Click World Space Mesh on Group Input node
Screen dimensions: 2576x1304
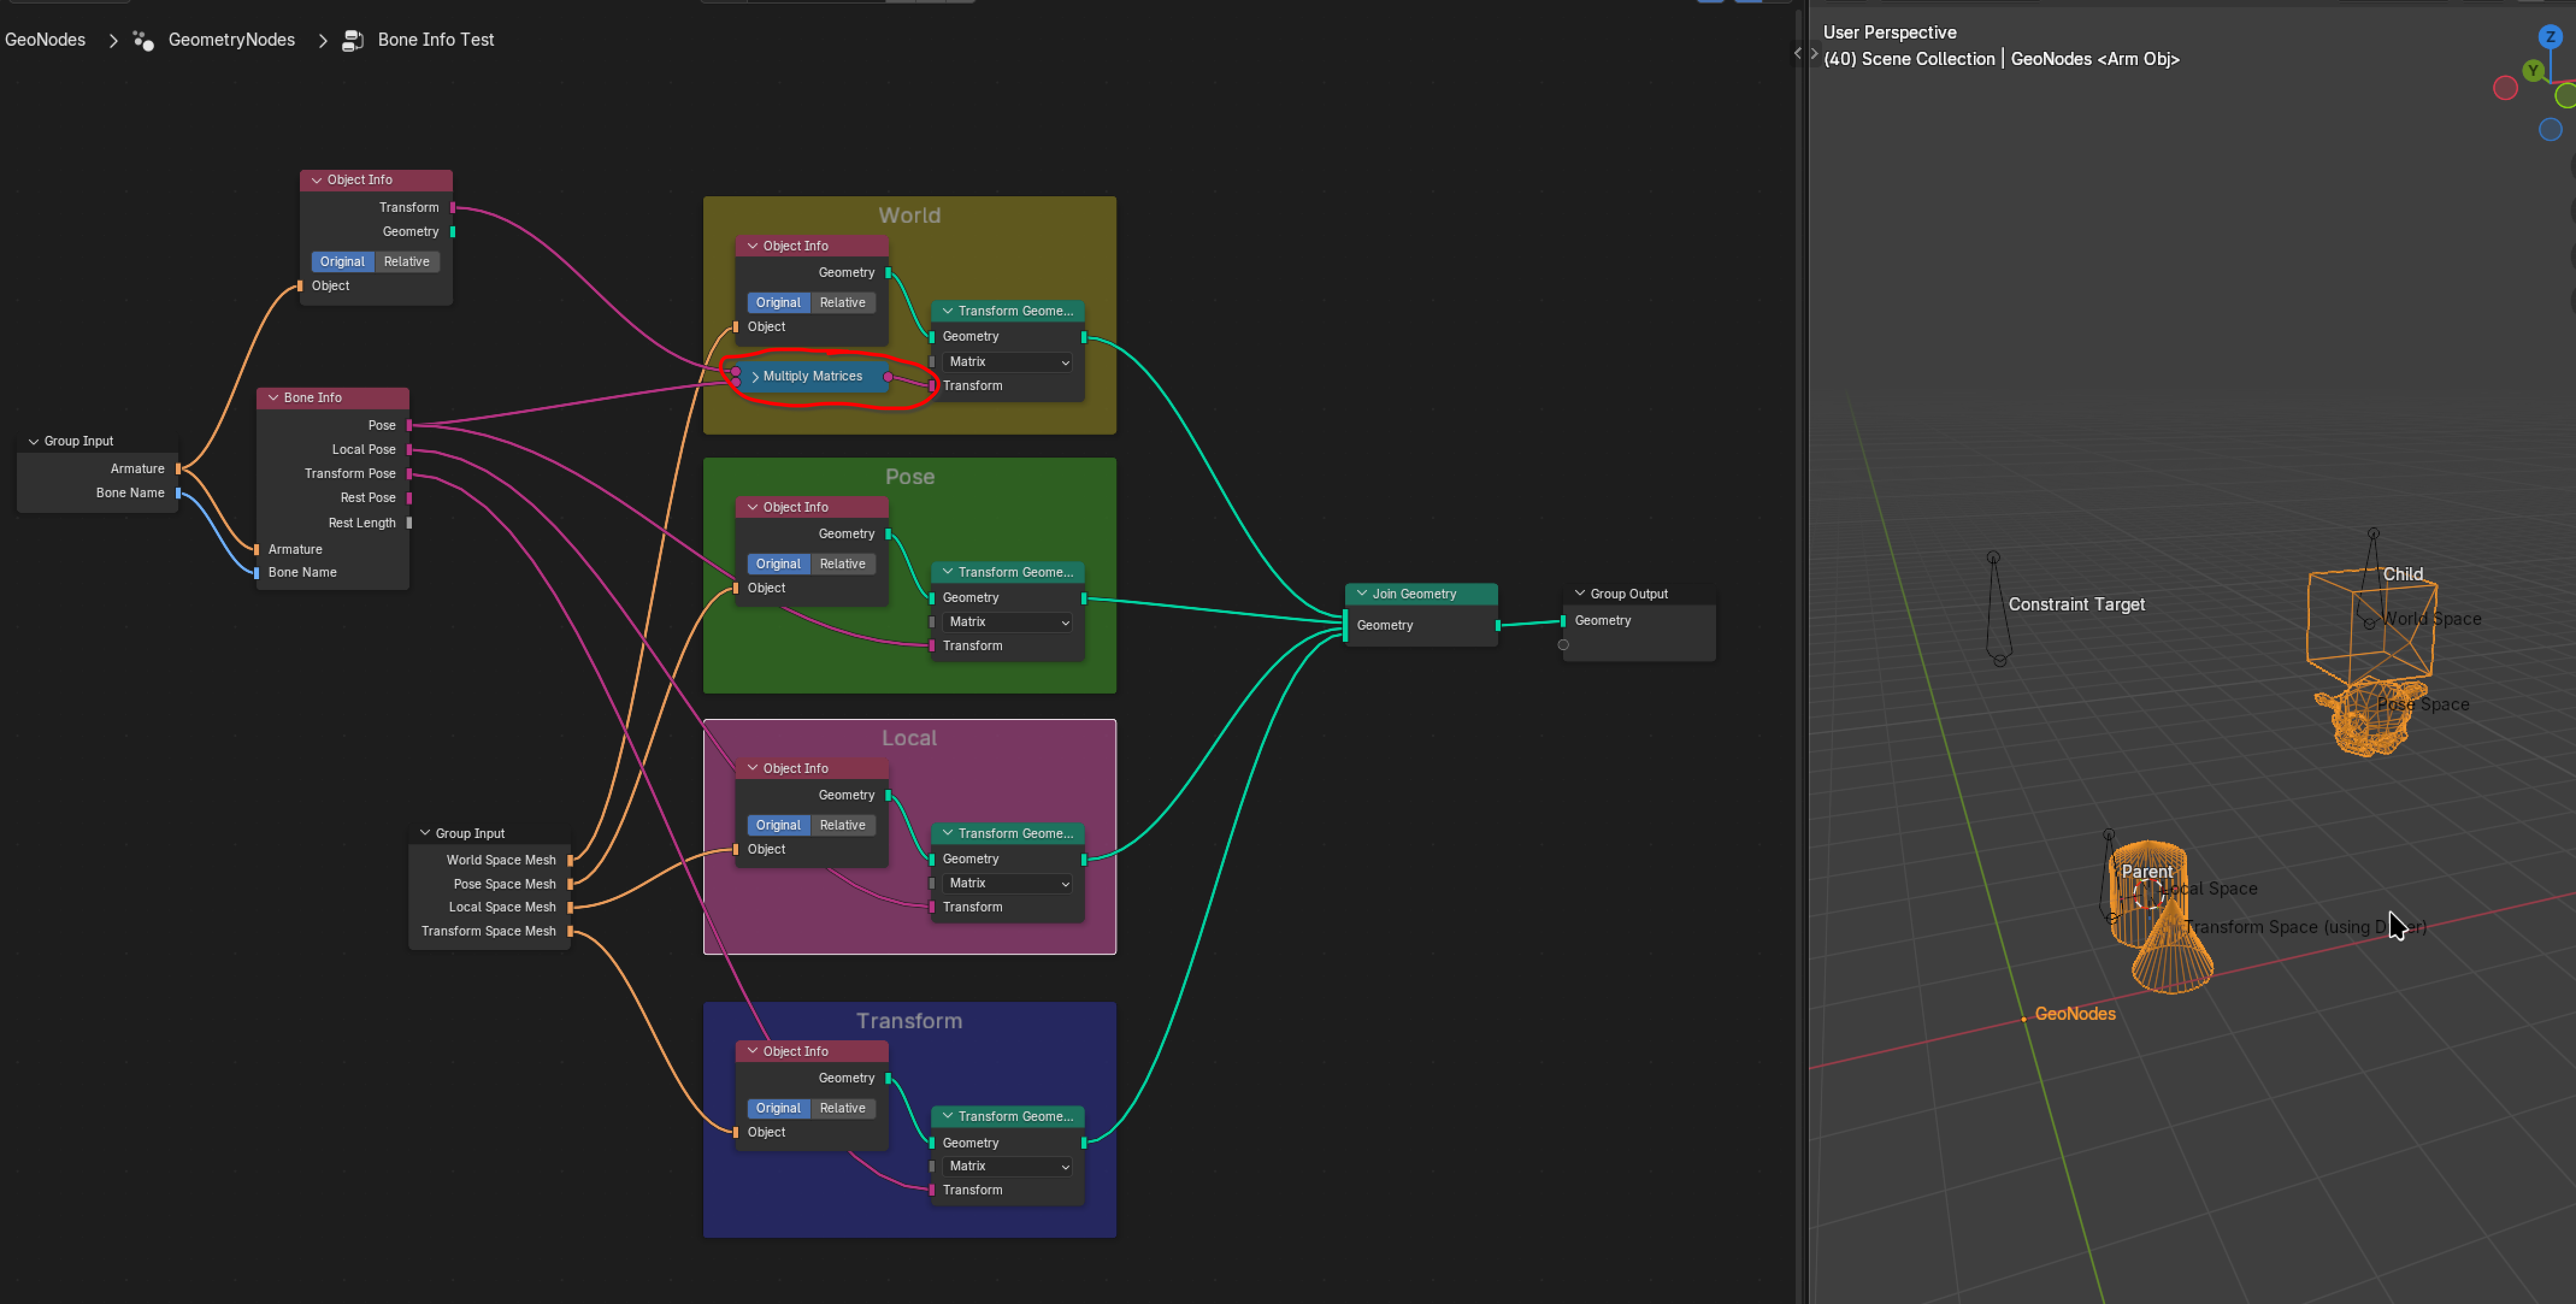[x=501, y=860]
